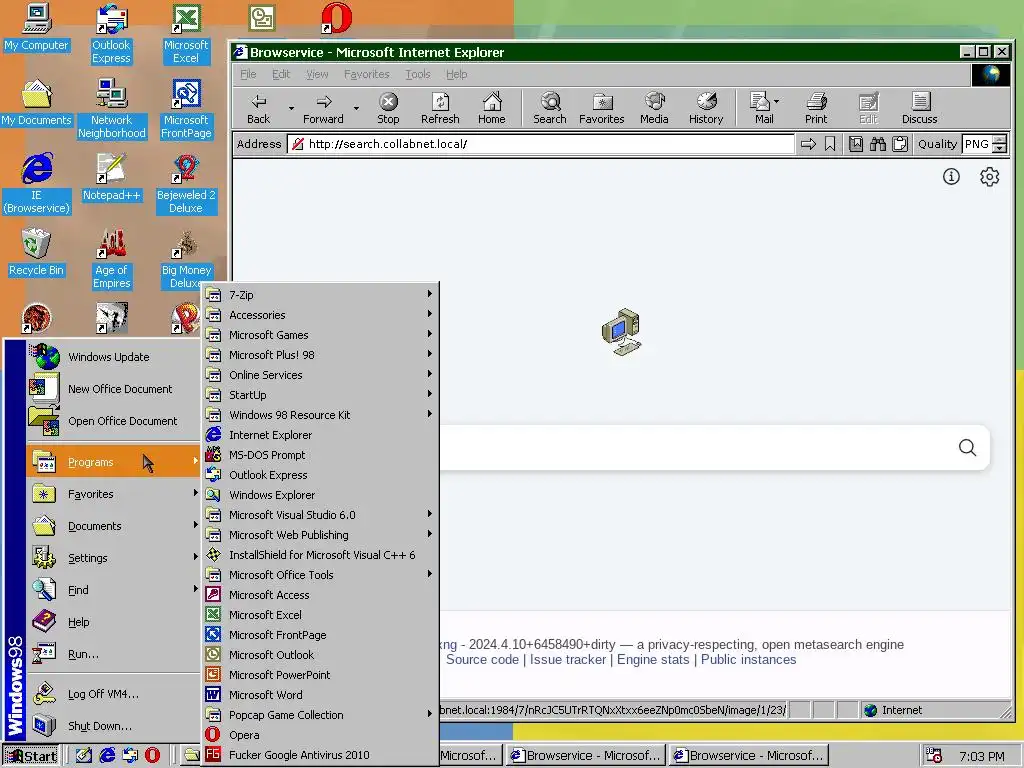Click the Mail toolbar icon

point(760,108)
